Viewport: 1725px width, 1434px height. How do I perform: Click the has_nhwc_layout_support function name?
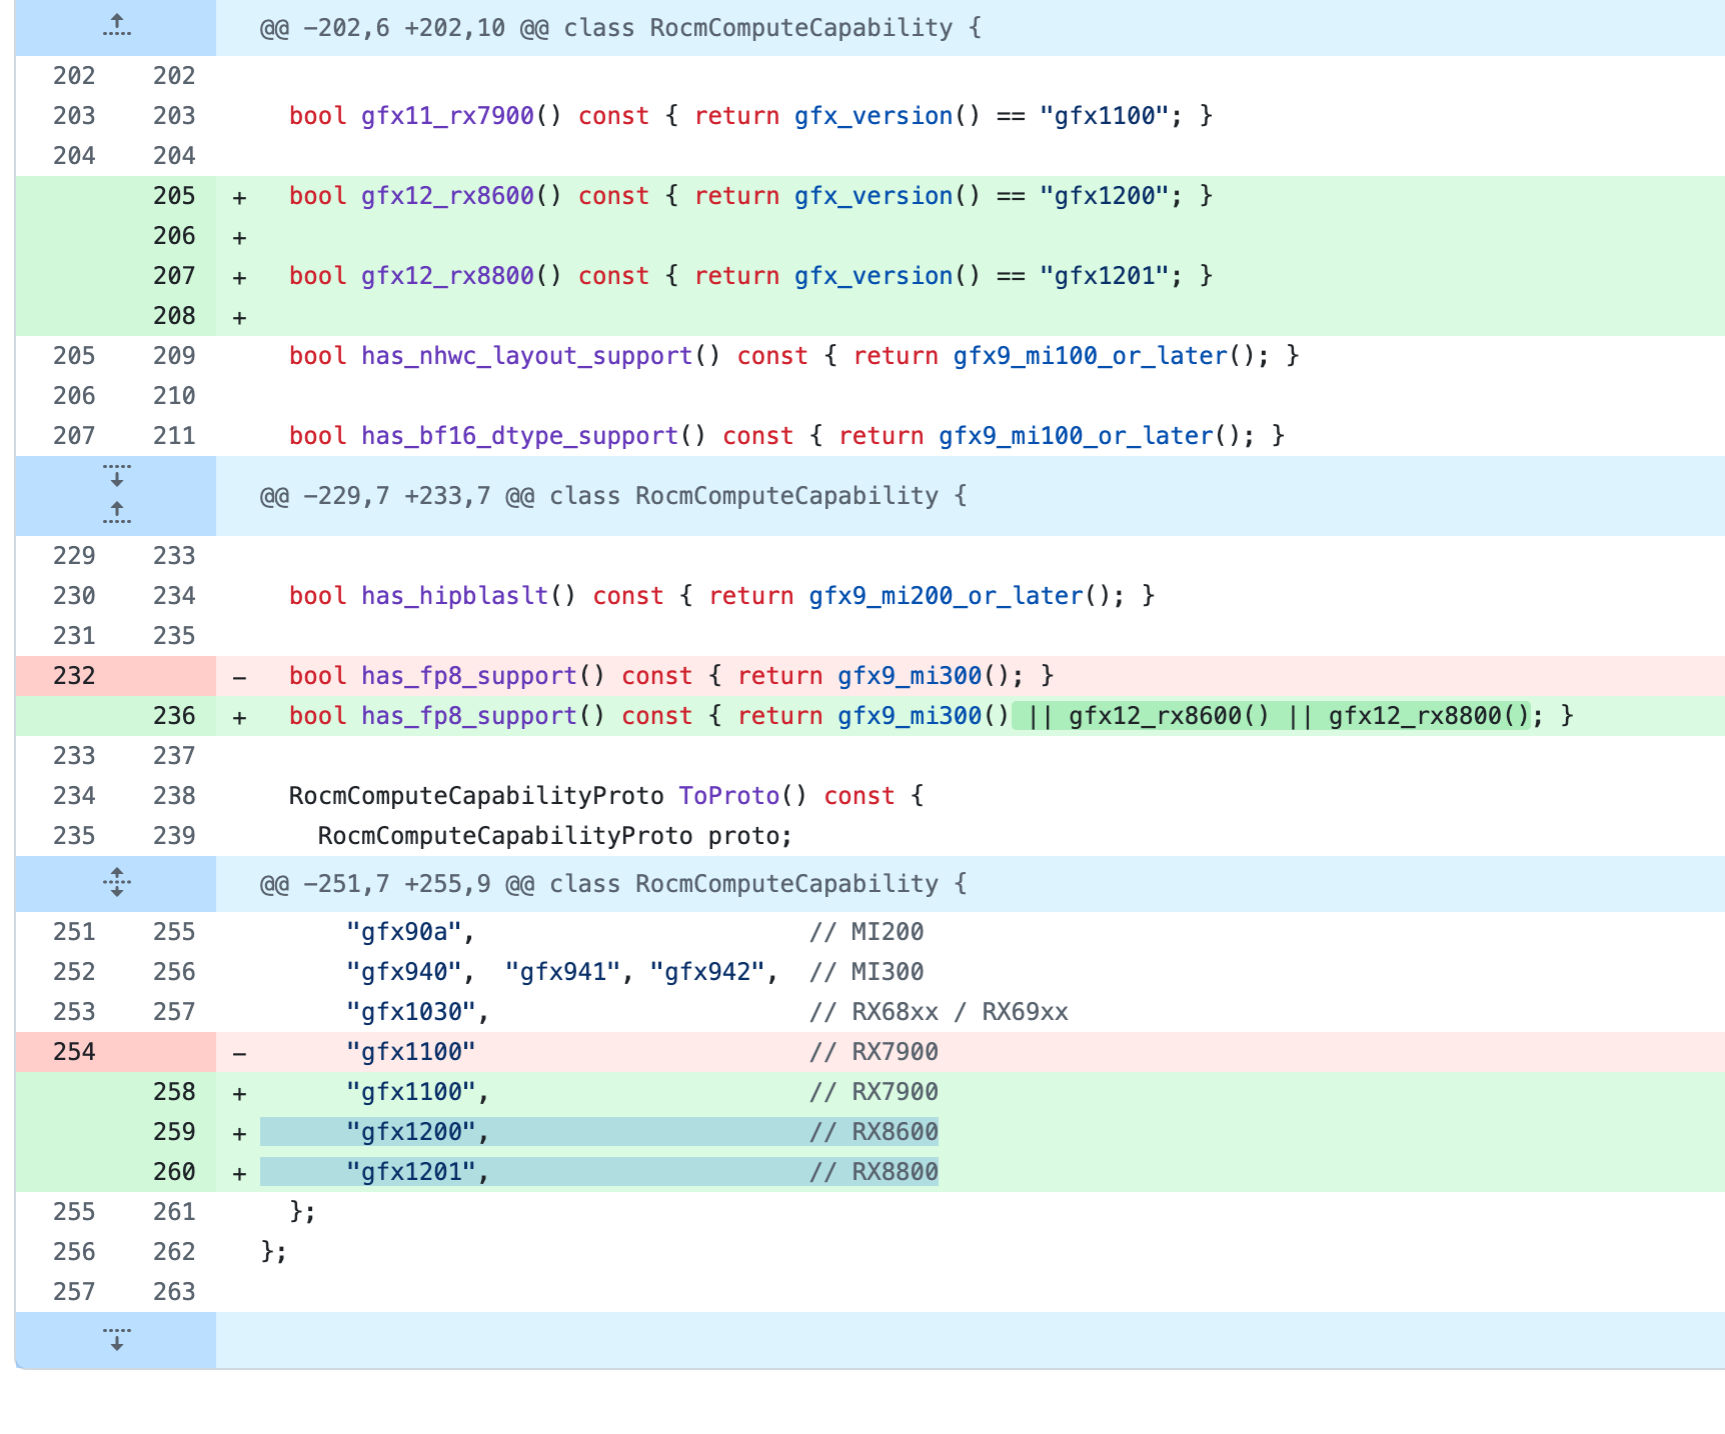pos(526,356)
